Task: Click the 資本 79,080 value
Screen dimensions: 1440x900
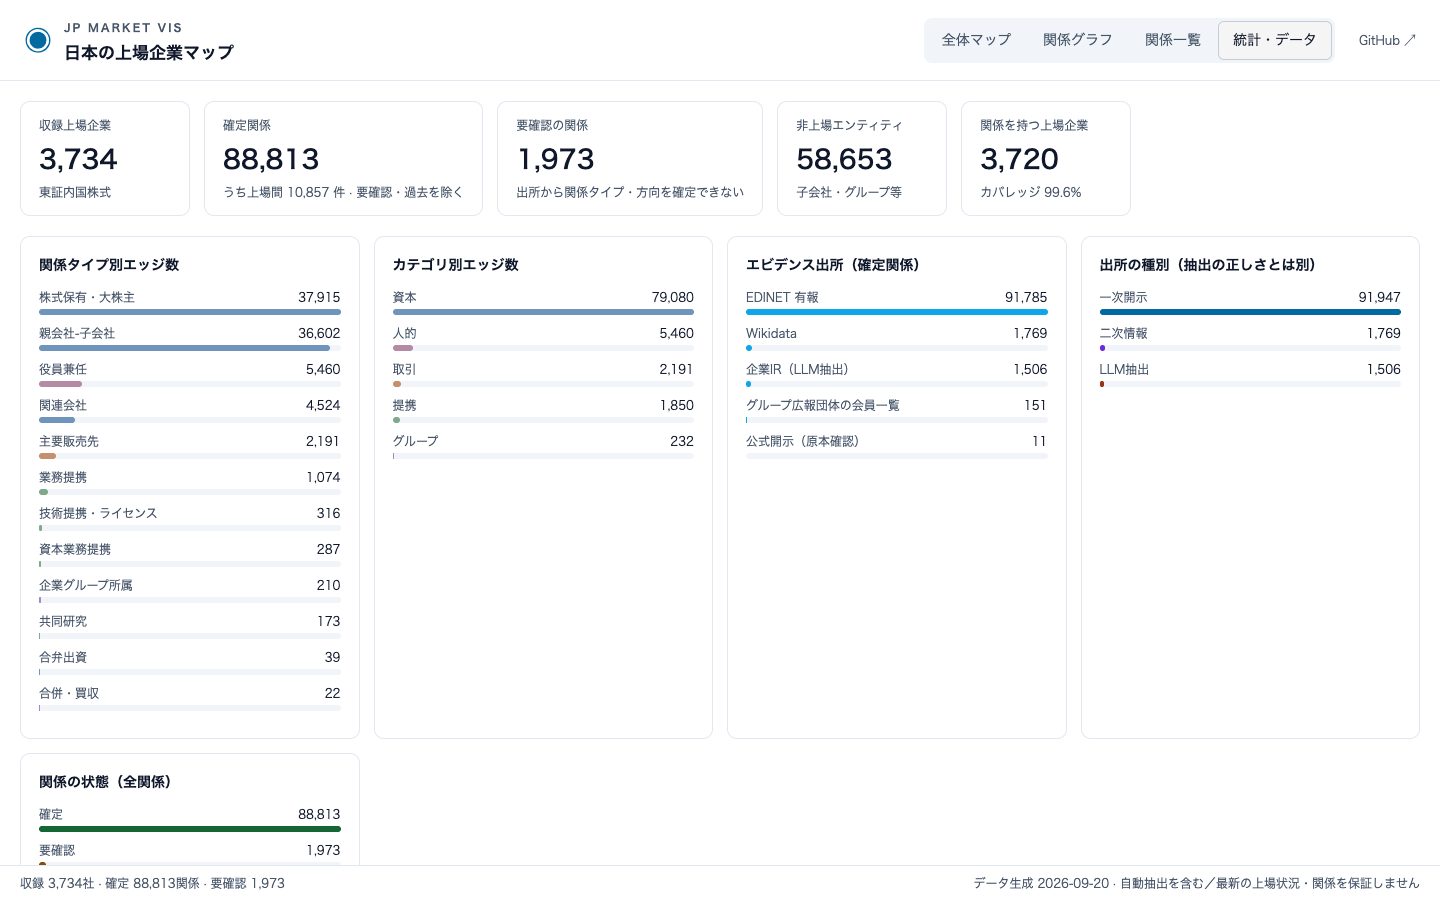Action: 673,297
